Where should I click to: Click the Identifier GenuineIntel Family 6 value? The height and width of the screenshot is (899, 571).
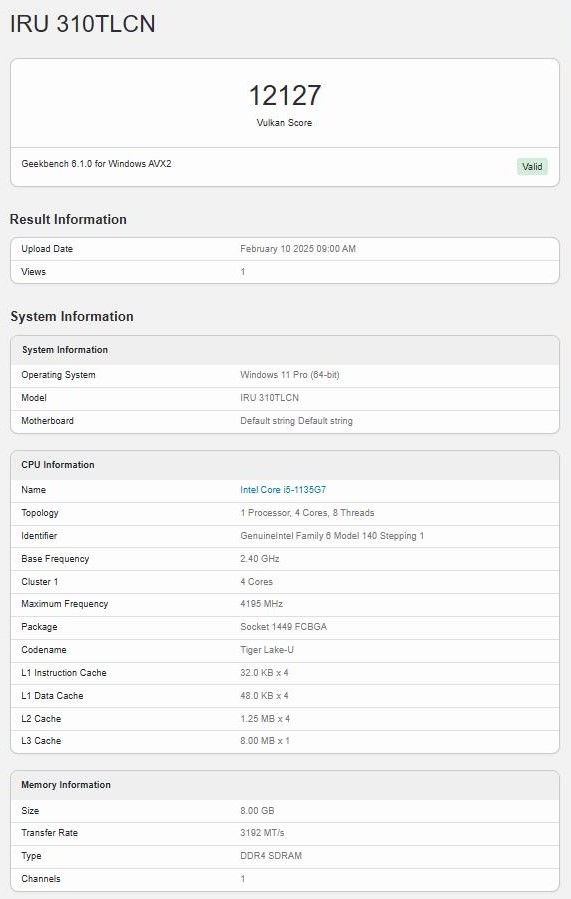pyautogui.click(x=332, y=536)
